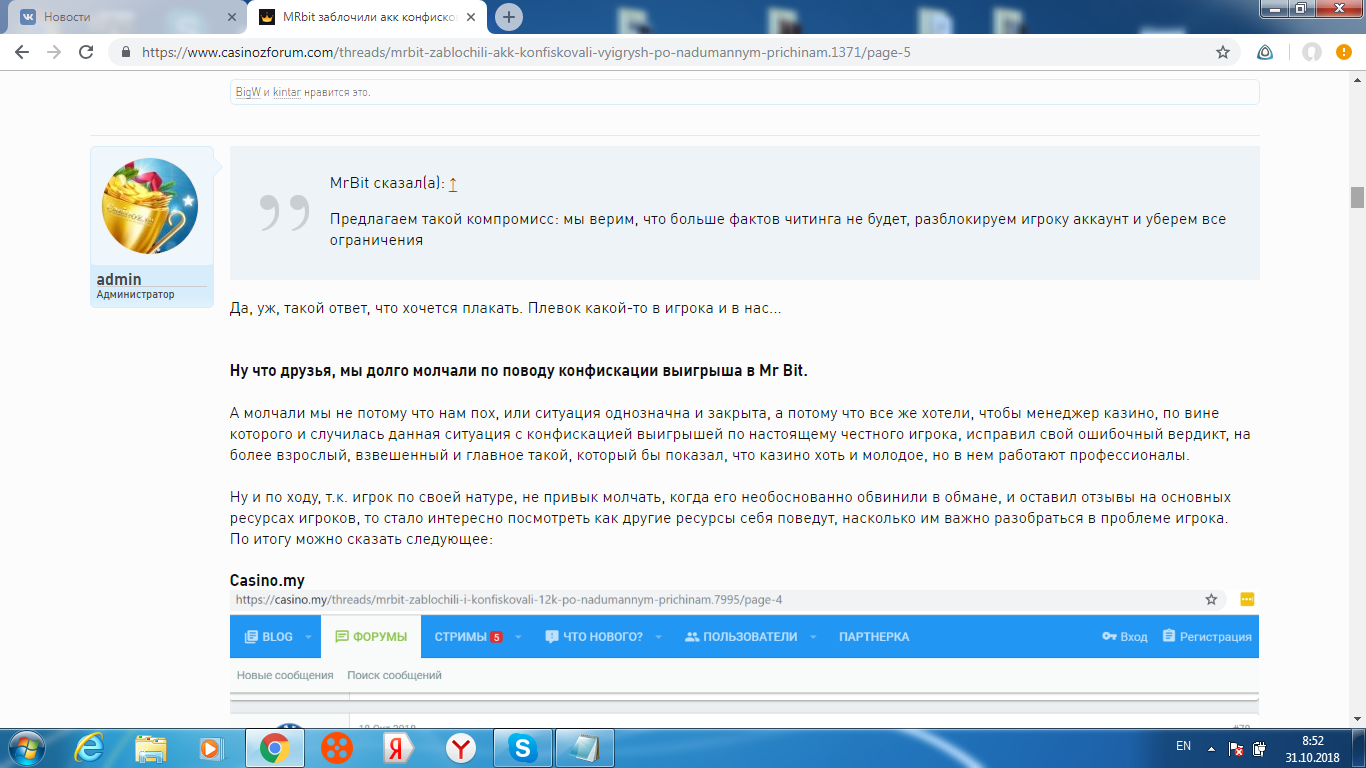Expand BLOG dropdown arrow
Viewport: 1366px width, 768px height.
308,636
